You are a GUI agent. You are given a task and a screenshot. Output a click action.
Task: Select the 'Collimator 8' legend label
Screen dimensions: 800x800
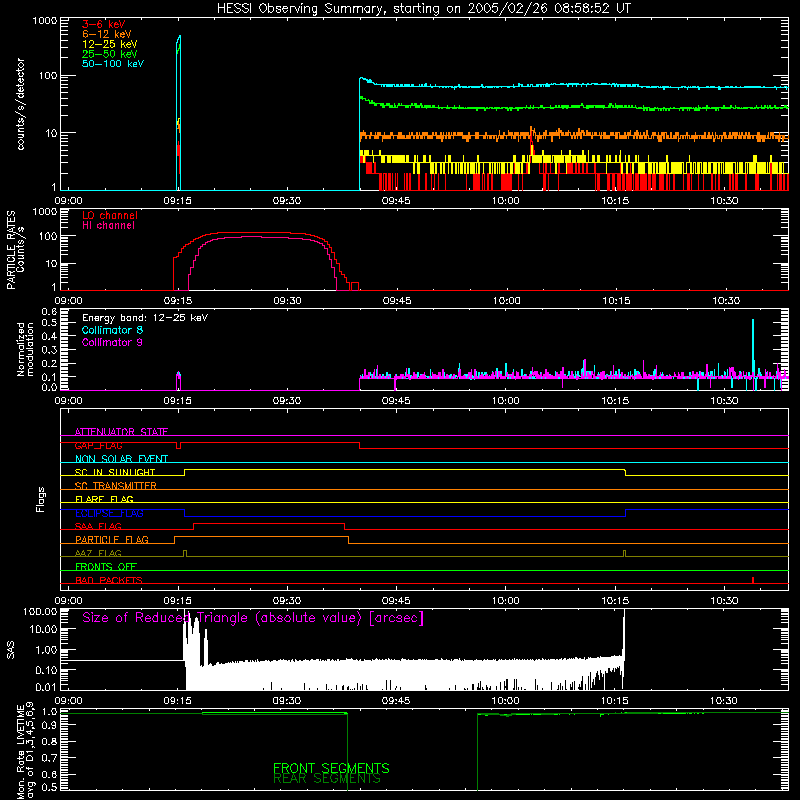click(x=112, y=330)
